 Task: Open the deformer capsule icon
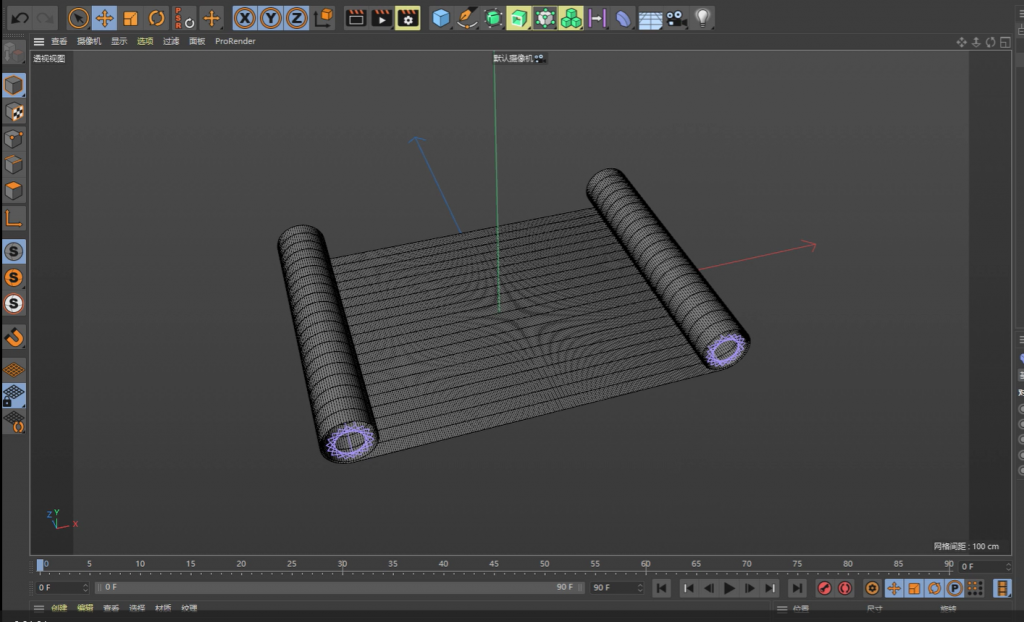pos(623,18)
